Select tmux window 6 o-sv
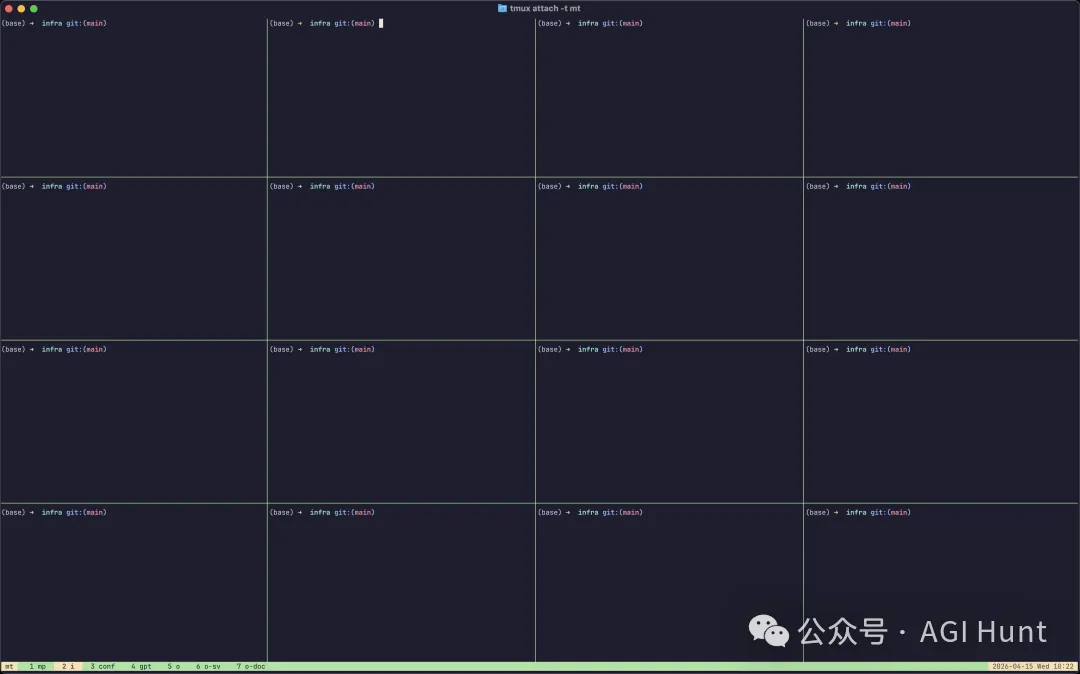Image resolution: width=1080 pixels, height=674 pixels. pyautogui.click(x=208, y=666)
